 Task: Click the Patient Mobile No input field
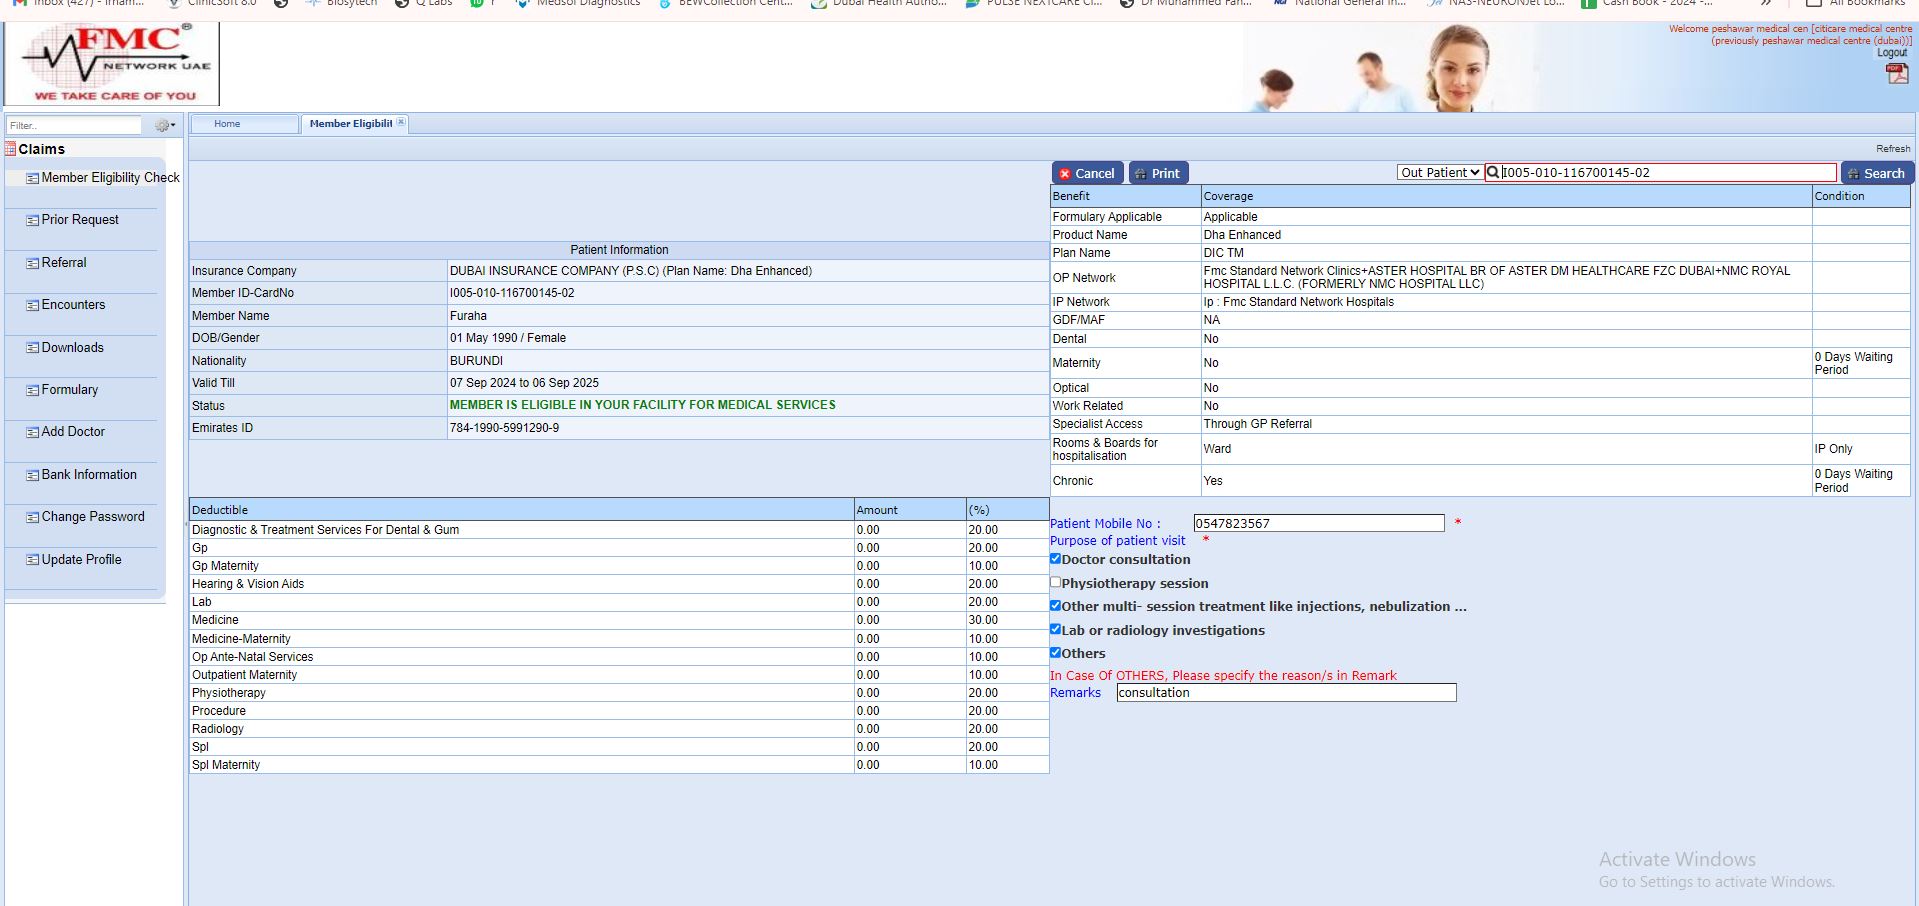point(1318,523)
